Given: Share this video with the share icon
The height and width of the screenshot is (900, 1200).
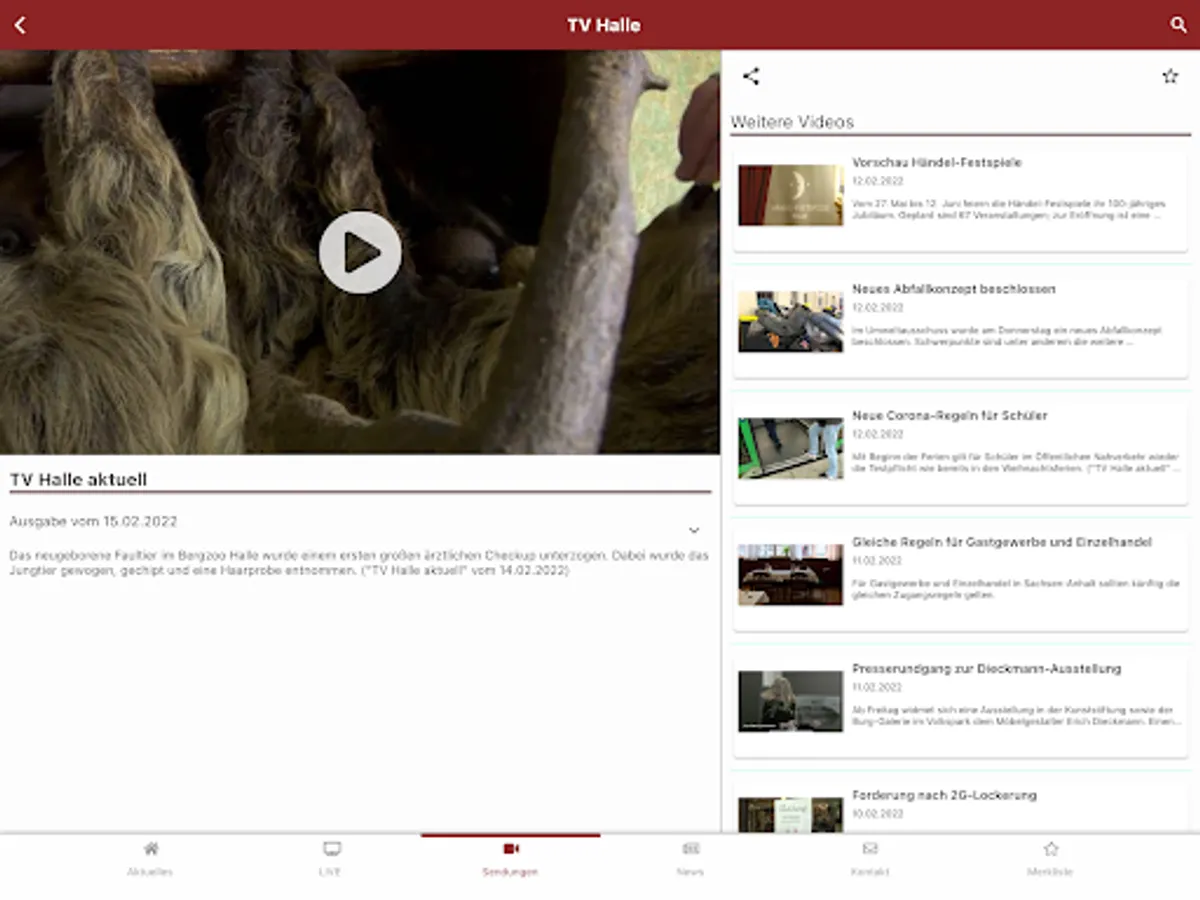Looking at the screenshot, I should point(751,76).
